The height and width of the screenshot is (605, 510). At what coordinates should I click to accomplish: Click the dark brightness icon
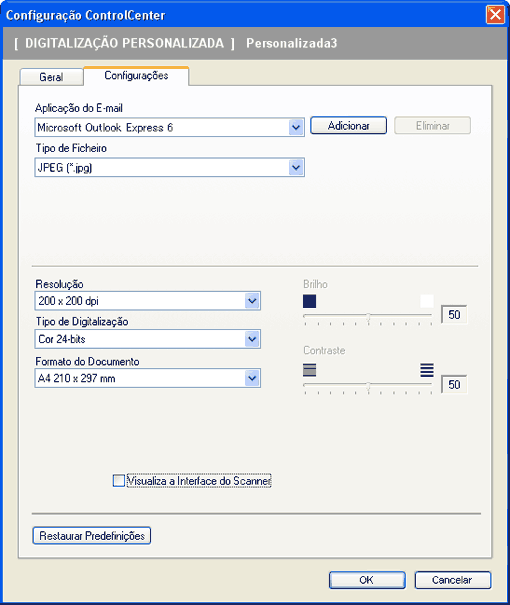point(309,301)
